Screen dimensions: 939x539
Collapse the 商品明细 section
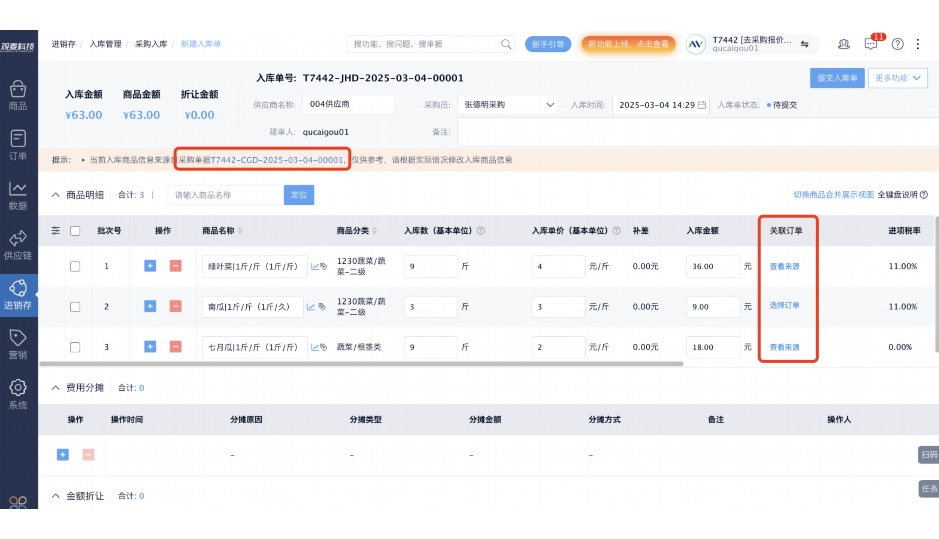coord(55,195)
